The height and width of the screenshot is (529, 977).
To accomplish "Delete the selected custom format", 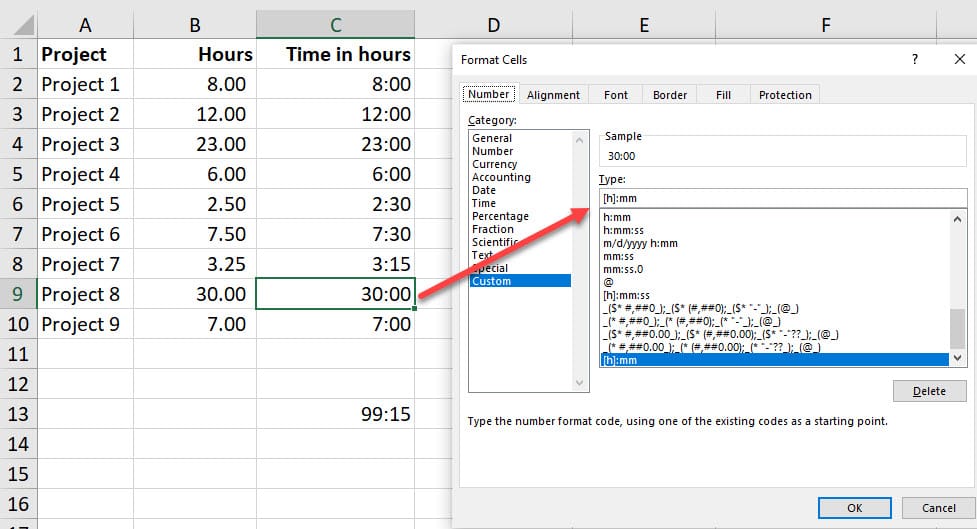I will (929, 391).
